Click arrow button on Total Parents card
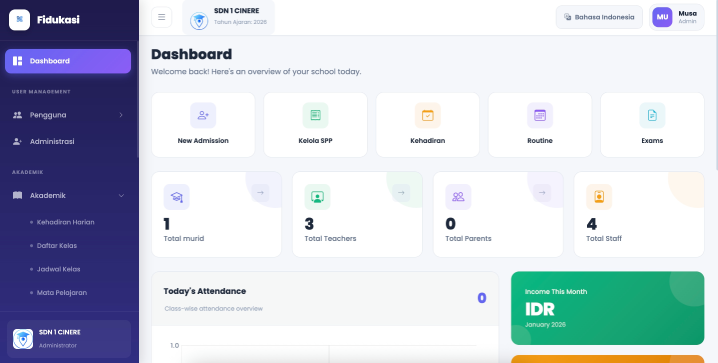718x363 pixels. tap(542, 193)
